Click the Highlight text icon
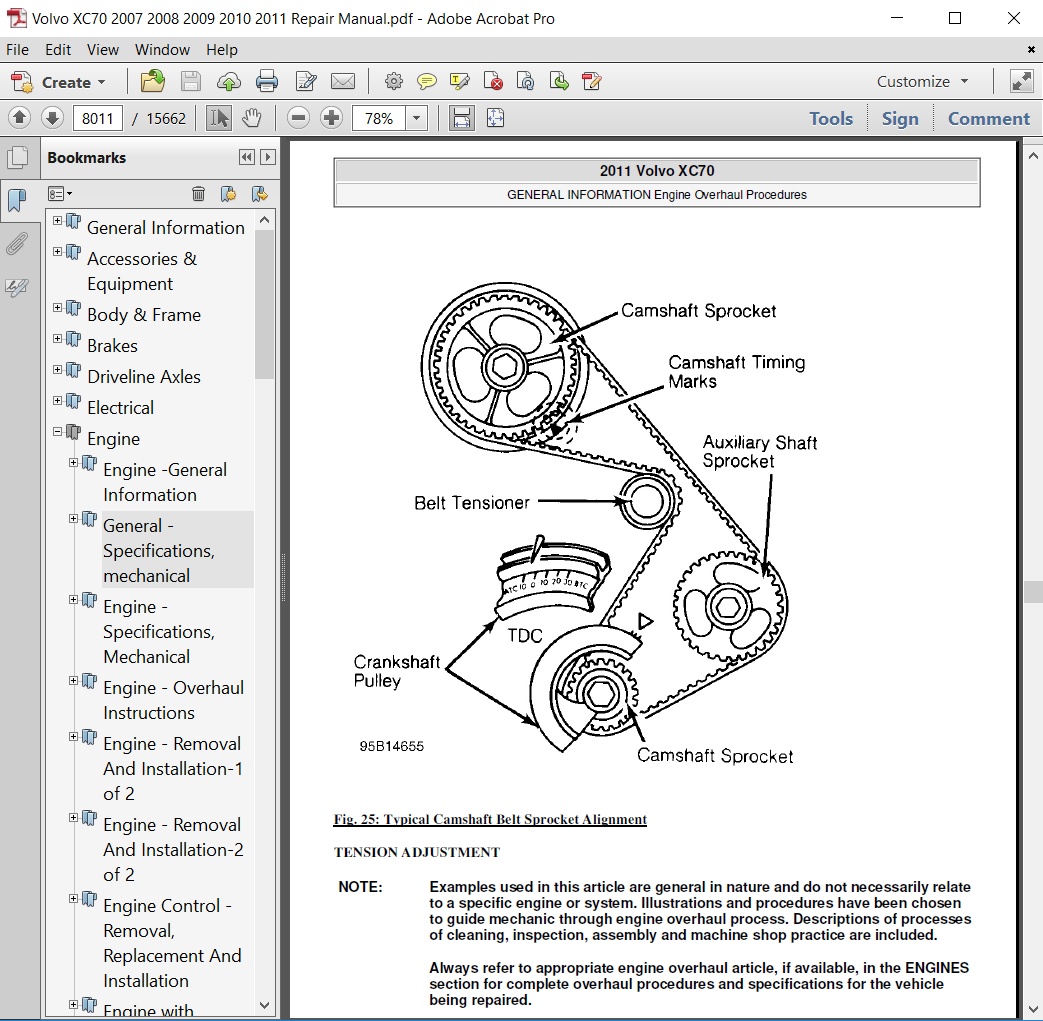The height and width of the screenshot is (1021, 1043). [x=460, y=81]
